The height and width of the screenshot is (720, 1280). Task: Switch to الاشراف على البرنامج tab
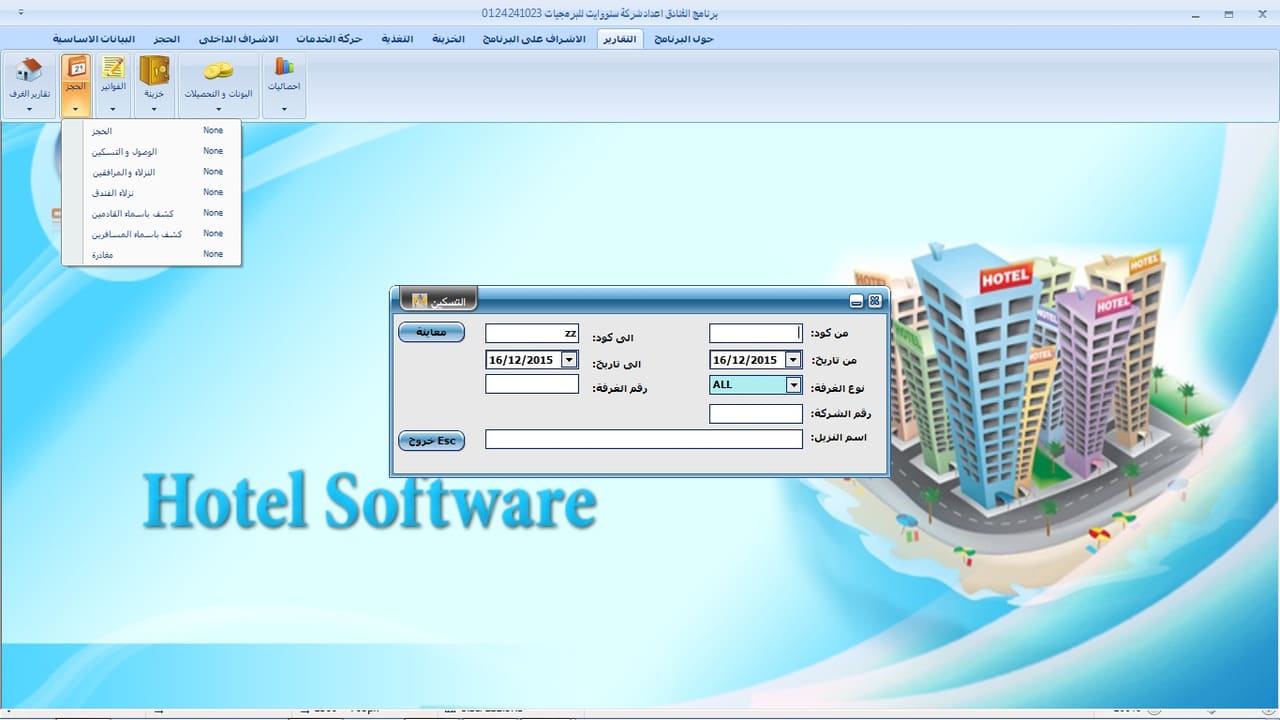(x=534, y=38)
